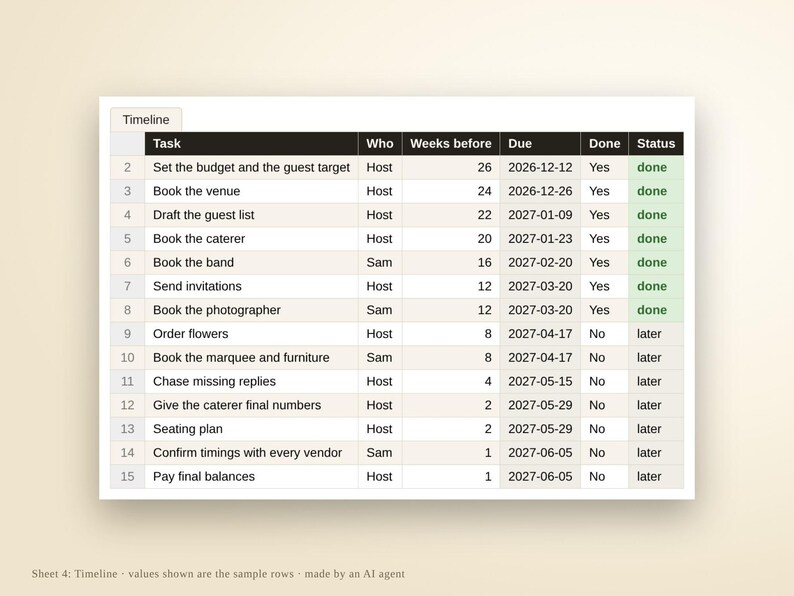794x596 pixels.
Task: Click the due date 2027-01-09
Action: tap(540, 215)
